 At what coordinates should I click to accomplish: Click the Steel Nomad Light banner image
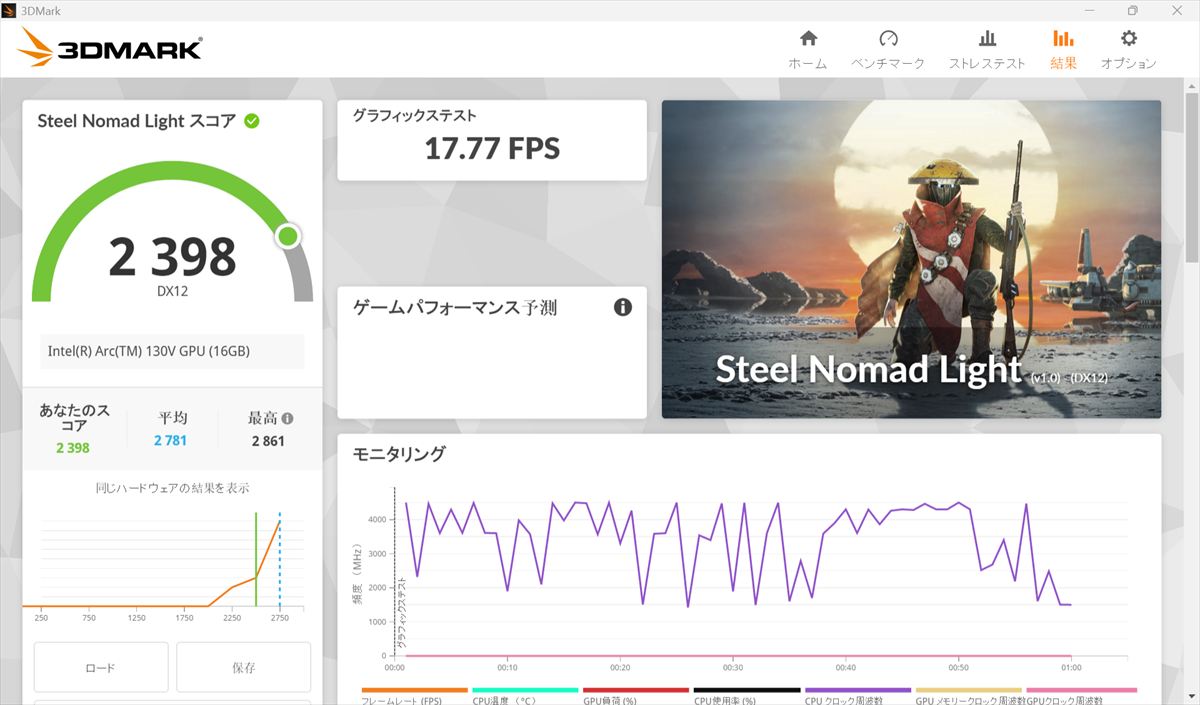(911, 259)
